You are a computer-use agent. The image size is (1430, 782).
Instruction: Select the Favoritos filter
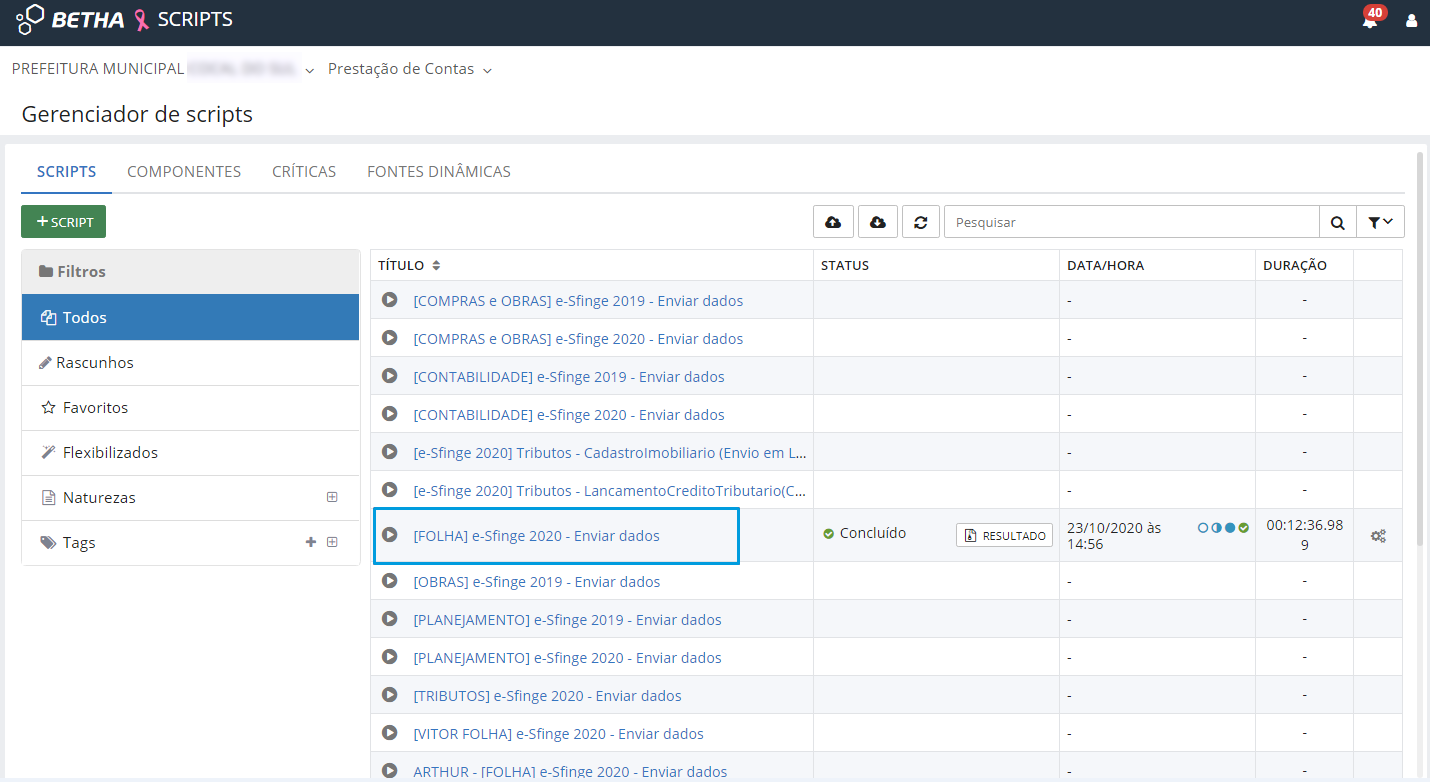[190, 407]
